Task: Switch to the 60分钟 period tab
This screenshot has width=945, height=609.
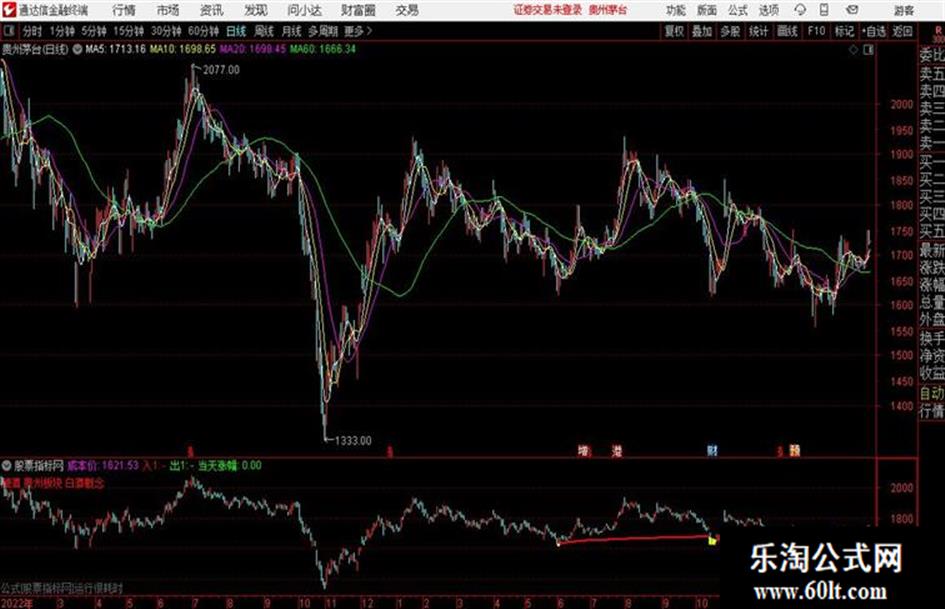Action: pos(203,31)
